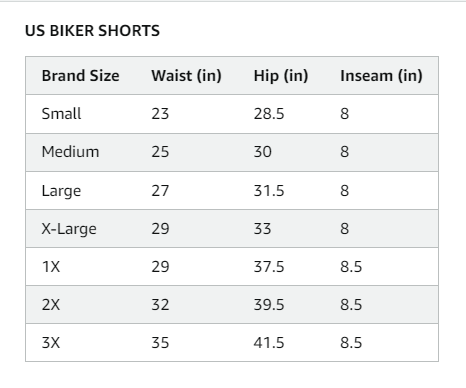The height and width of the screenshot is (388, 466).
Task: Select the 2X size row label
Action: (x=51, y=305)
